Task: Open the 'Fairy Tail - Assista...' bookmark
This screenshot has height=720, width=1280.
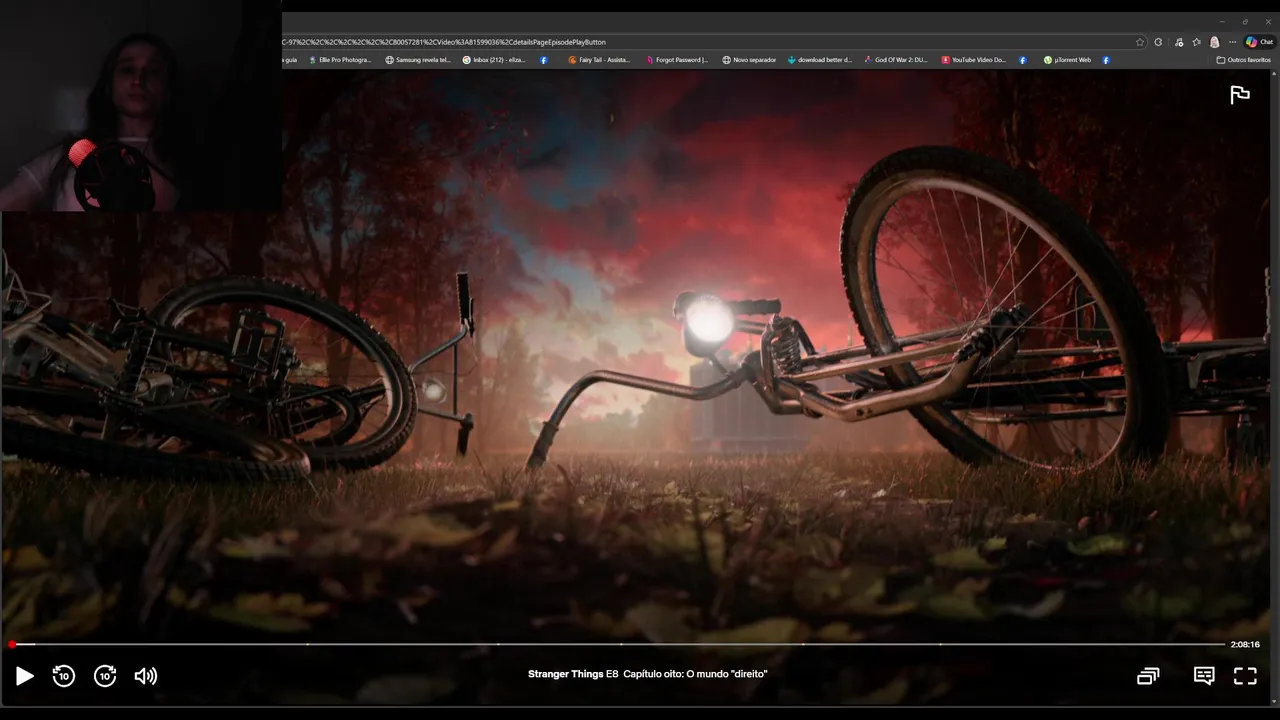Action: click(599, 60)
